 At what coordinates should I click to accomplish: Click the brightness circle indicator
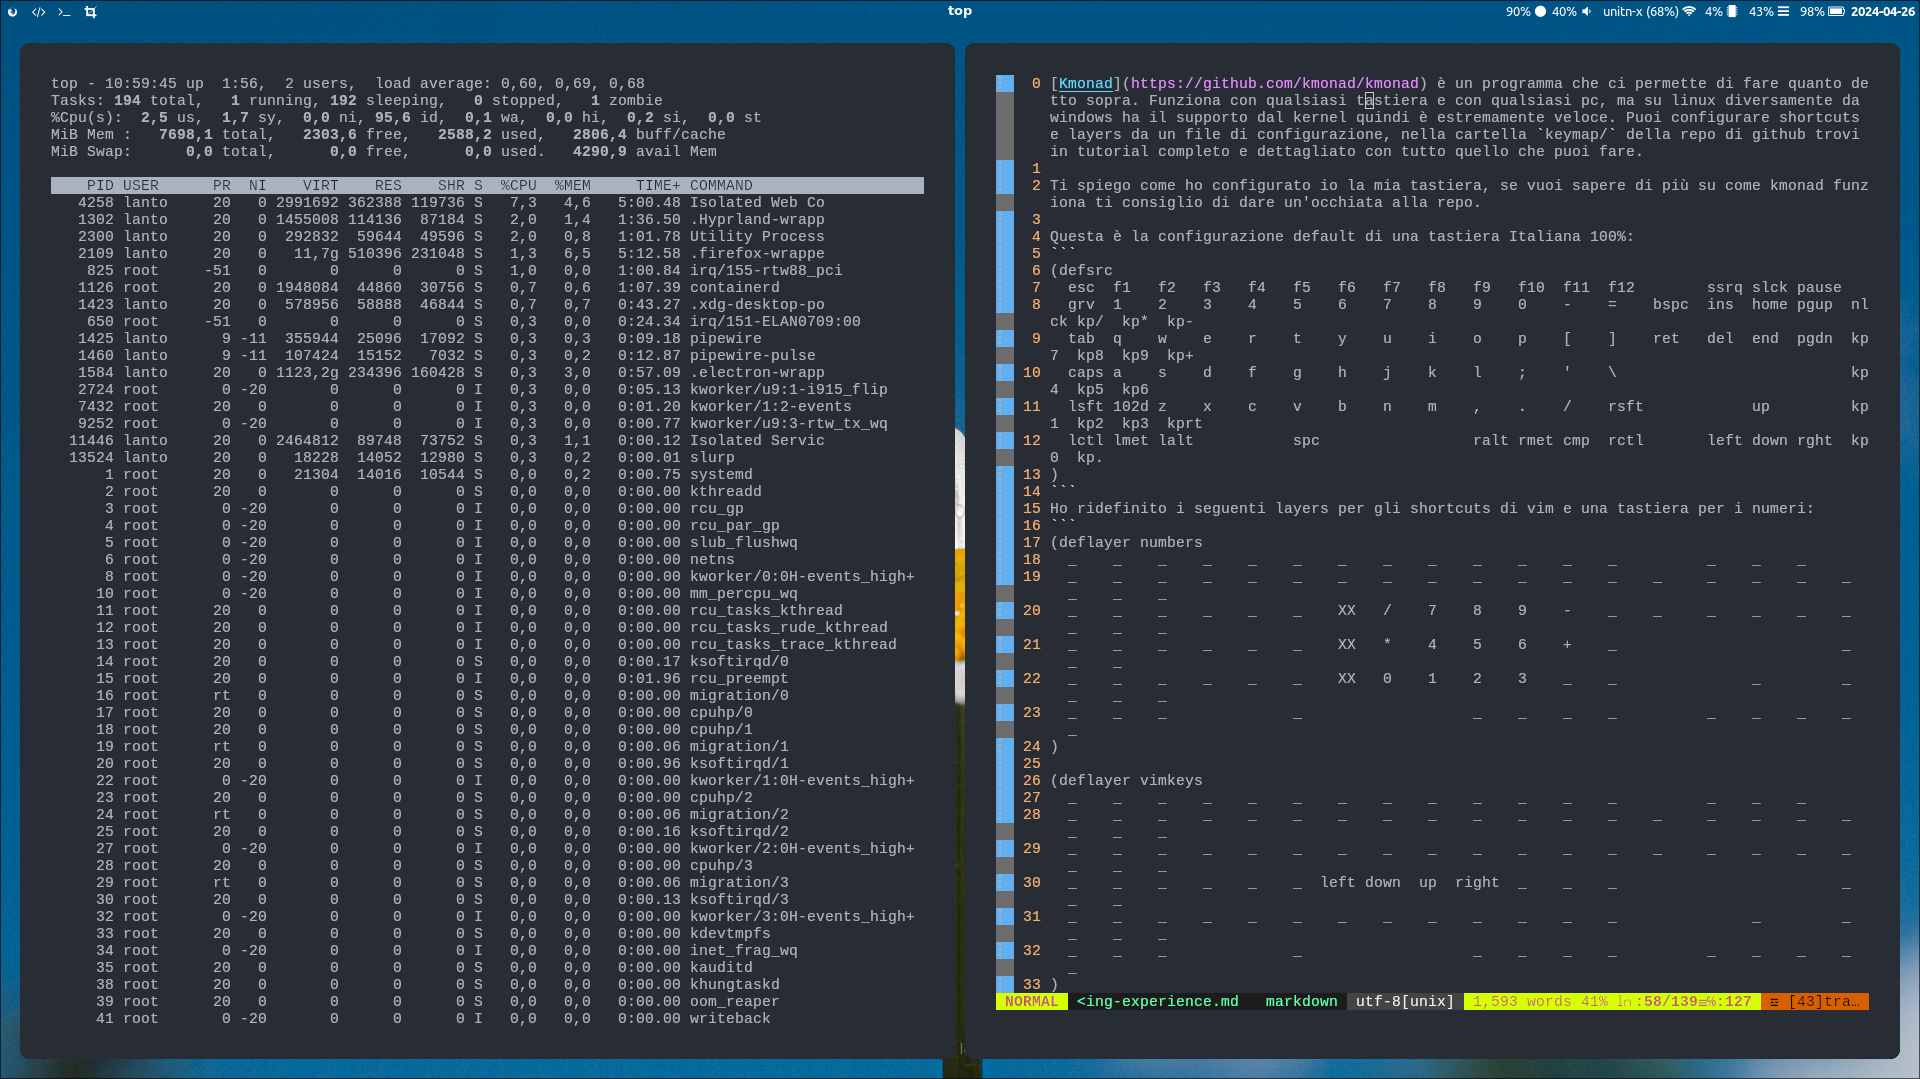1540,12
